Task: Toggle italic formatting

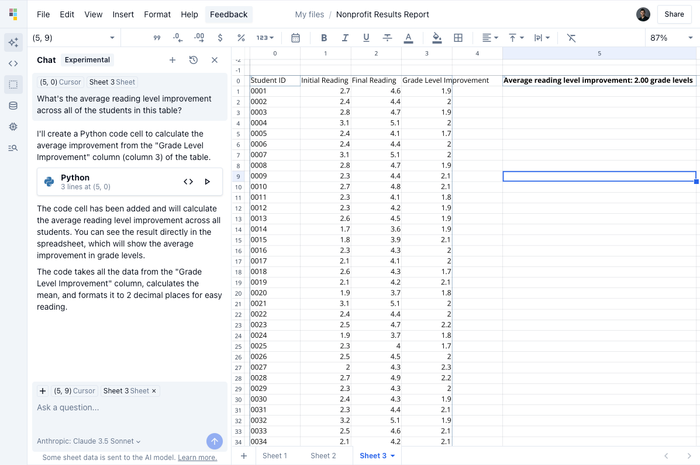Action: coord(345,38)
